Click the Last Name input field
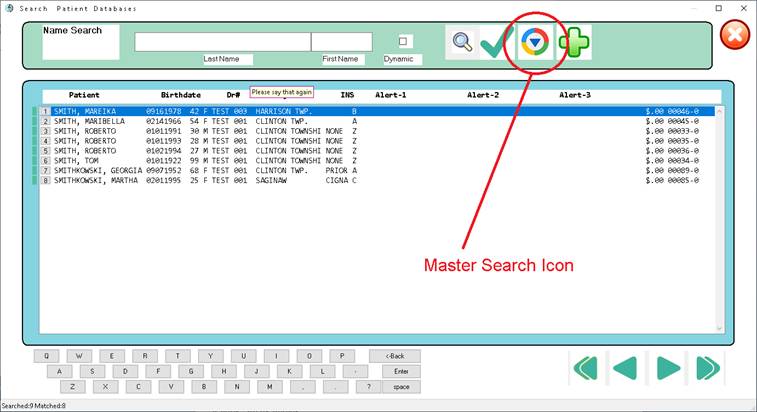757x412 pixels. pos(222,42)
